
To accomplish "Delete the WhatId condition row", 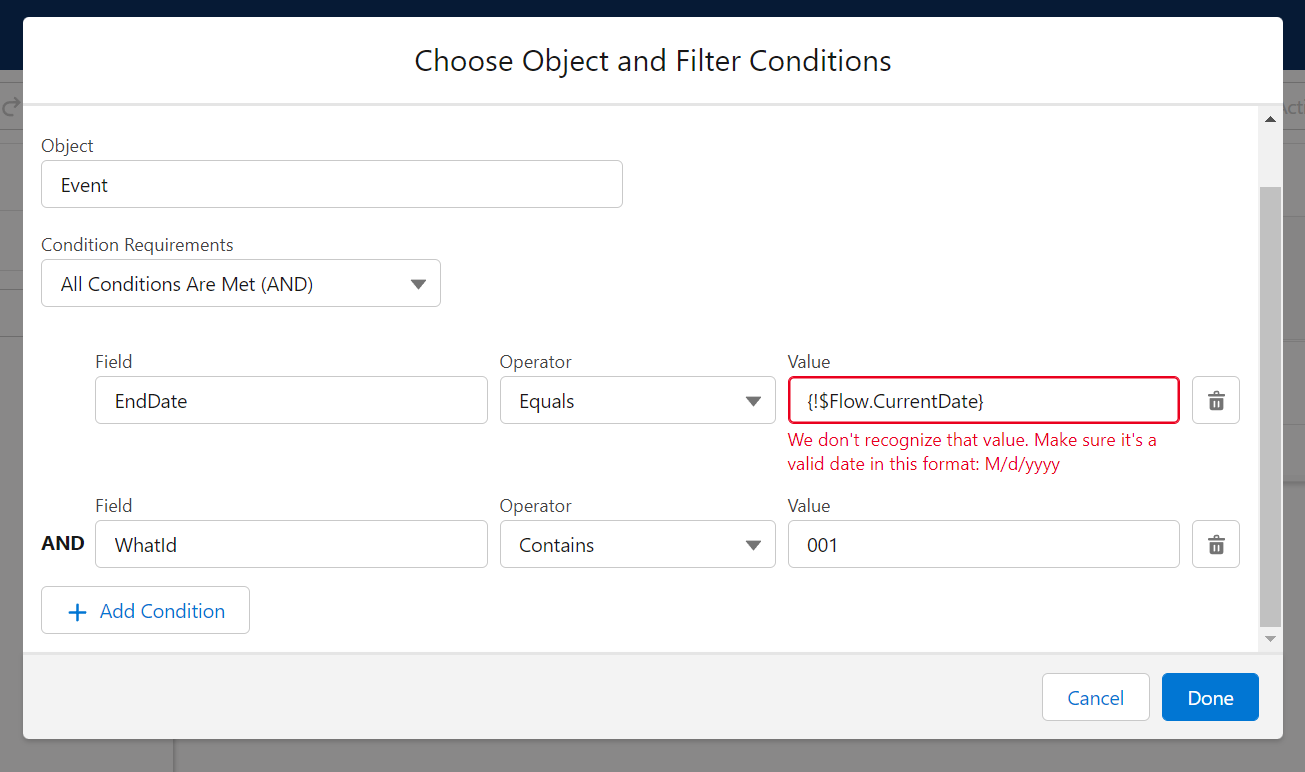I will [1216, 545].
